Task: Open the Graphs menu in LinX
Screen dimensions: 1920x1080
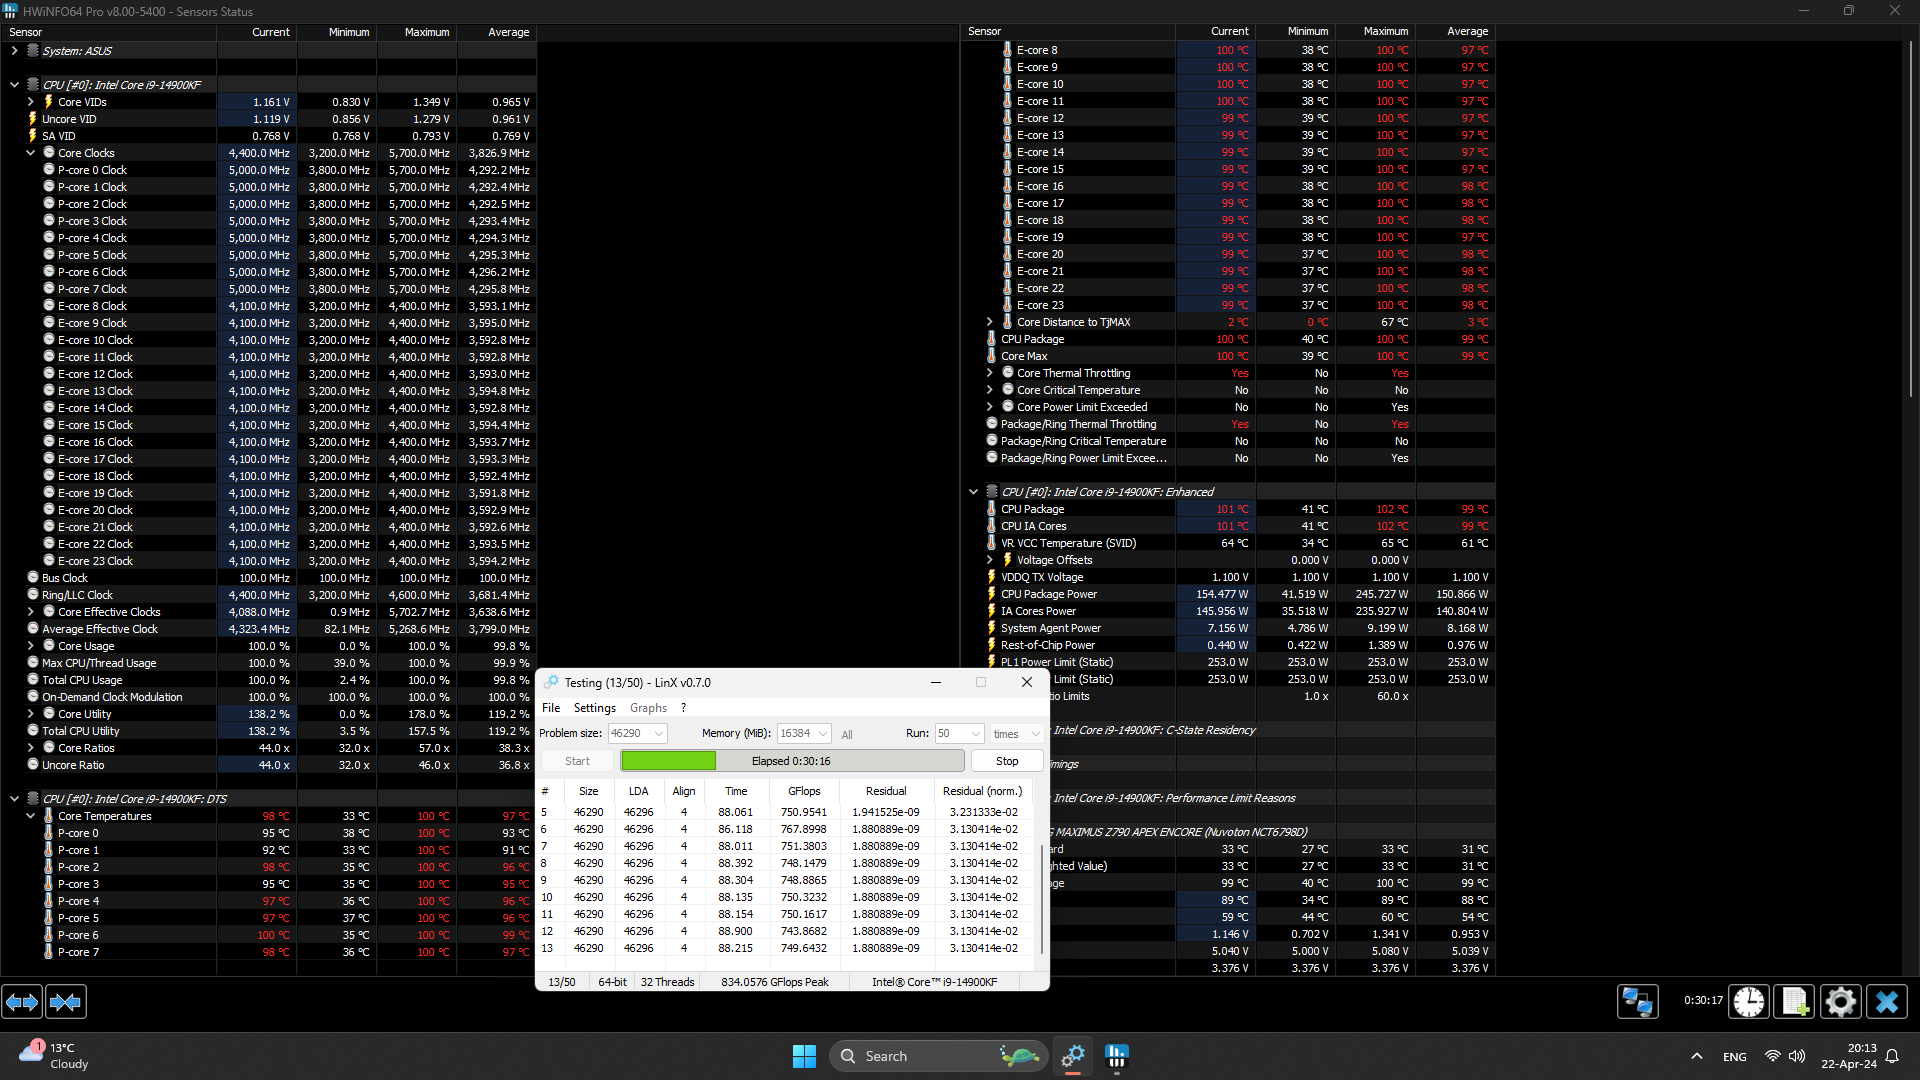Action: click(648, 707)
